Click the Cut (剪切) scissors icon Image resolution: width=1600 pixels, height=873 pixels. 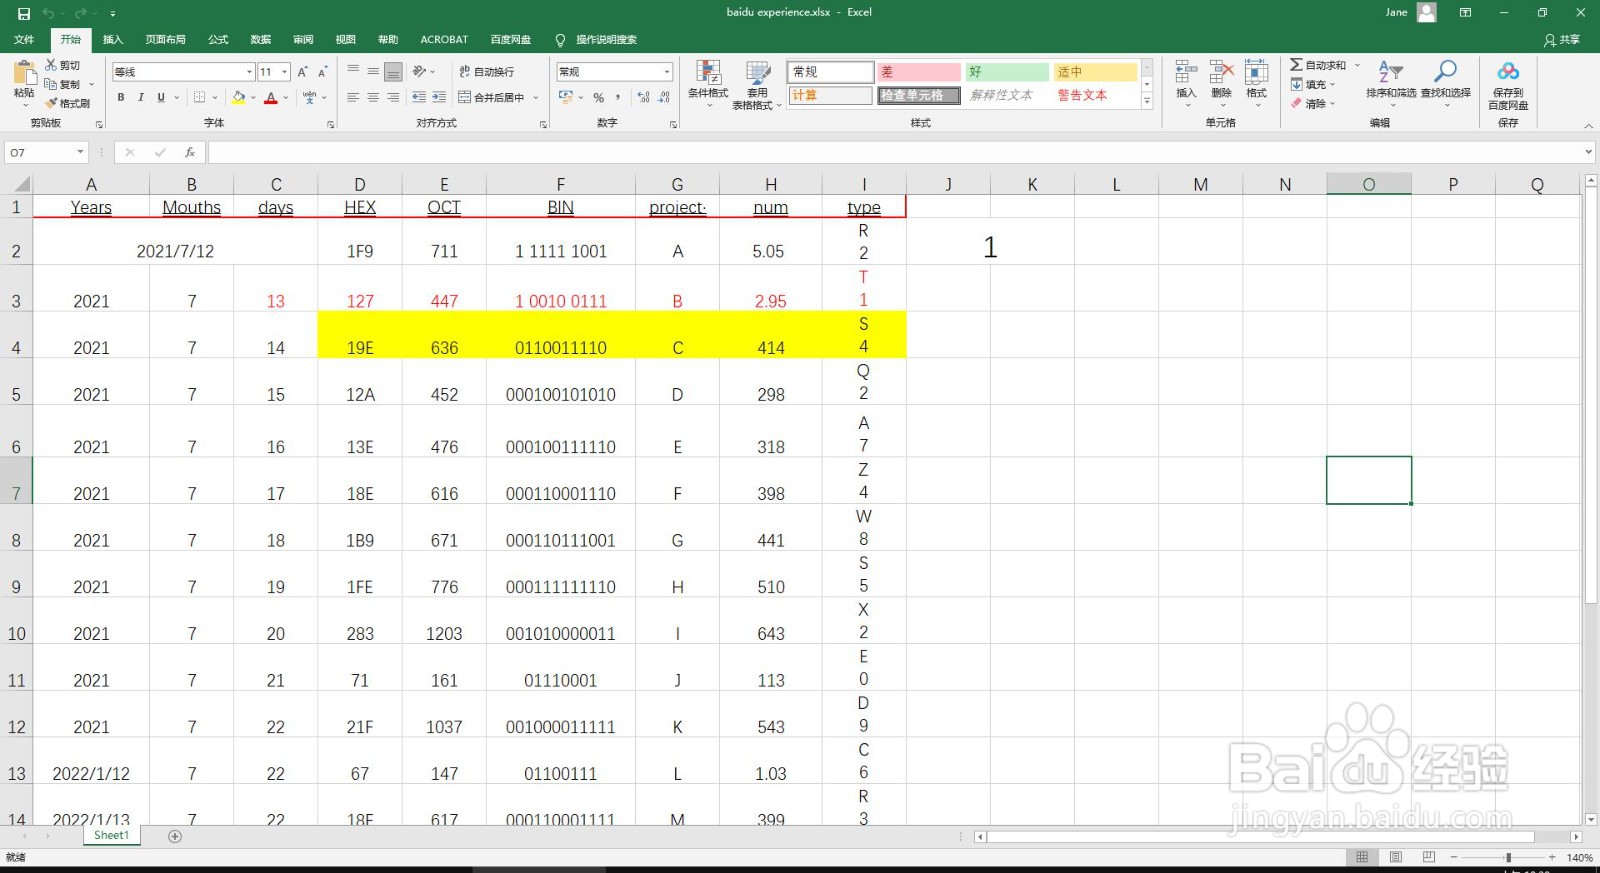(51, 65)
